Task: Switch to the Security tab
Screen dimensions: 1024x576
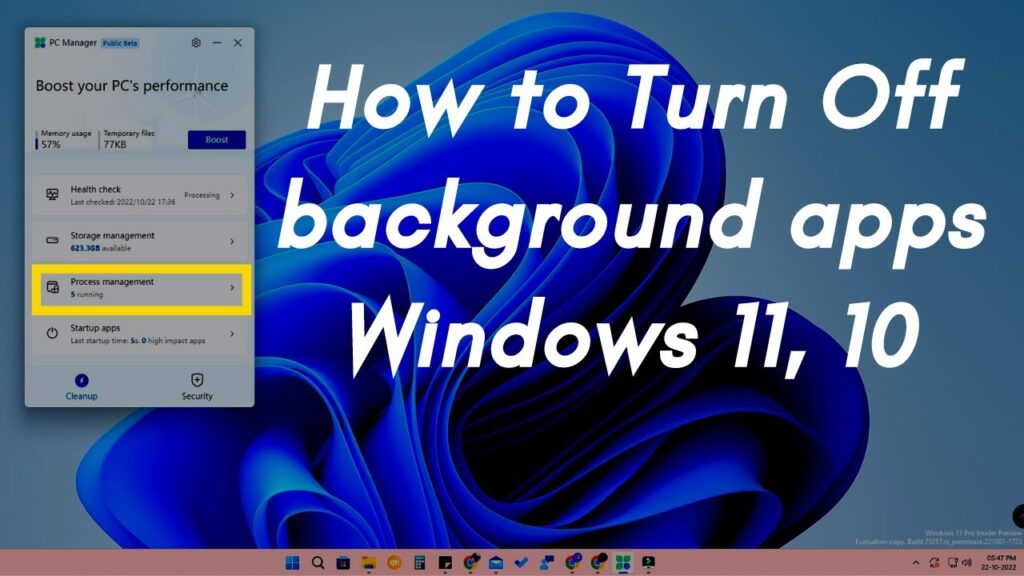Action: point(197,387)
